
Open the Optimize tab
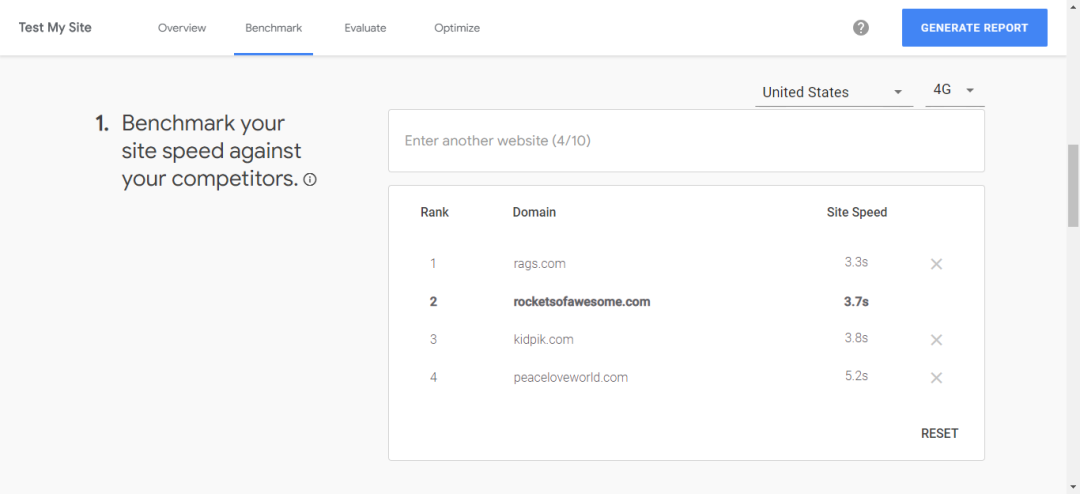coord(457,28)
